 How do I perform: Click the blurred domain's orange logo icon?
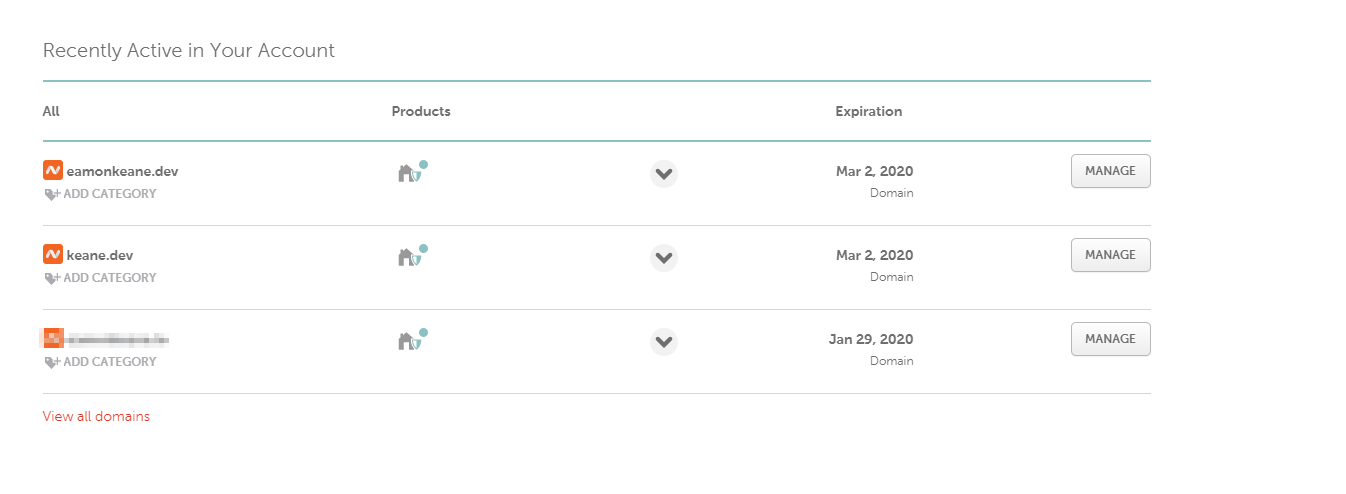pos(53,338)
